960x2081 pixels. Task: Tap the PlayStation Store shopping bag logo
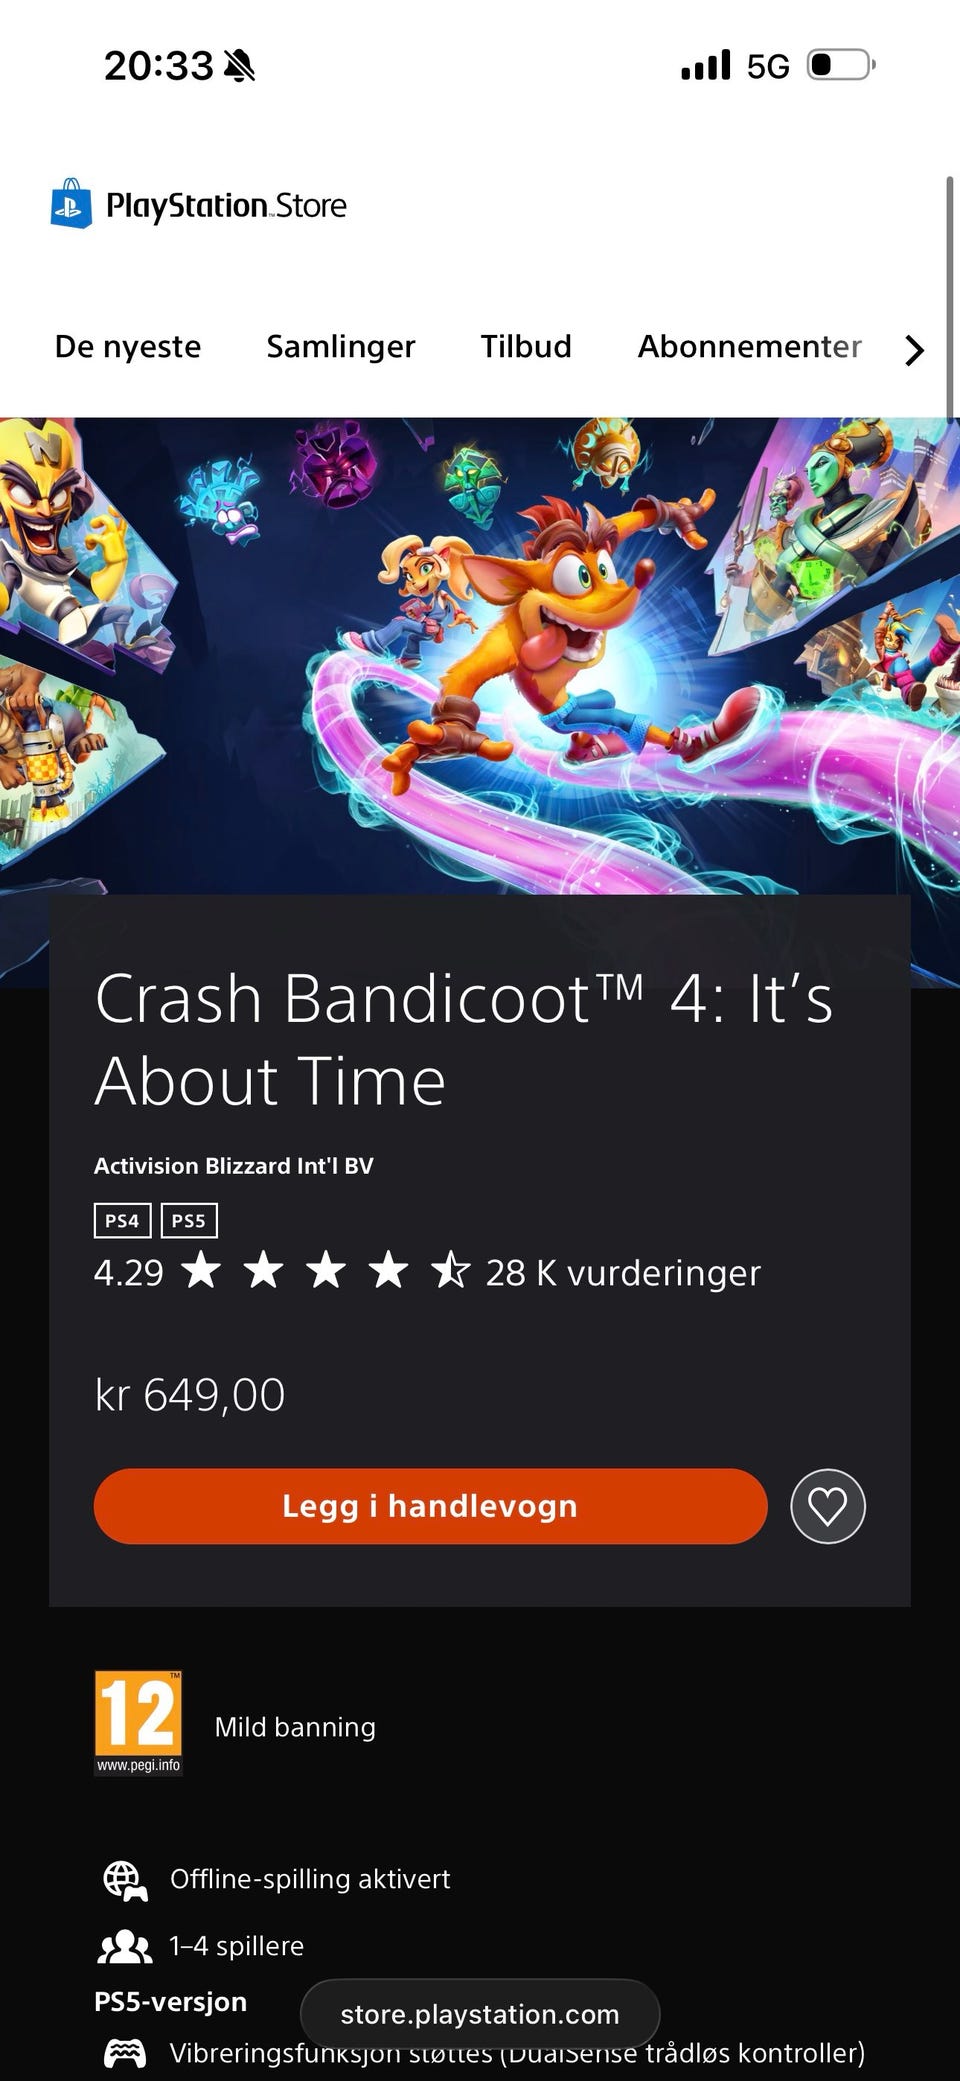click(x=72, y=204)
